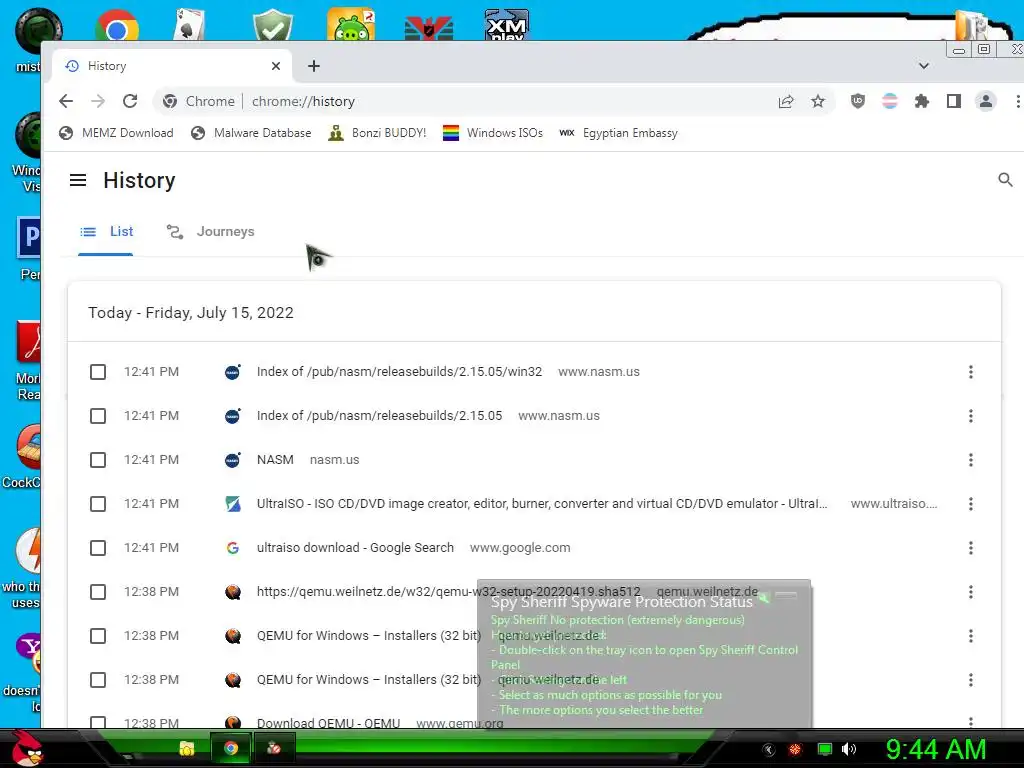The image size is (1024, 768).
Task: Check the ultraiso download Google Search checkbox
Action: (x=98, y=548)
